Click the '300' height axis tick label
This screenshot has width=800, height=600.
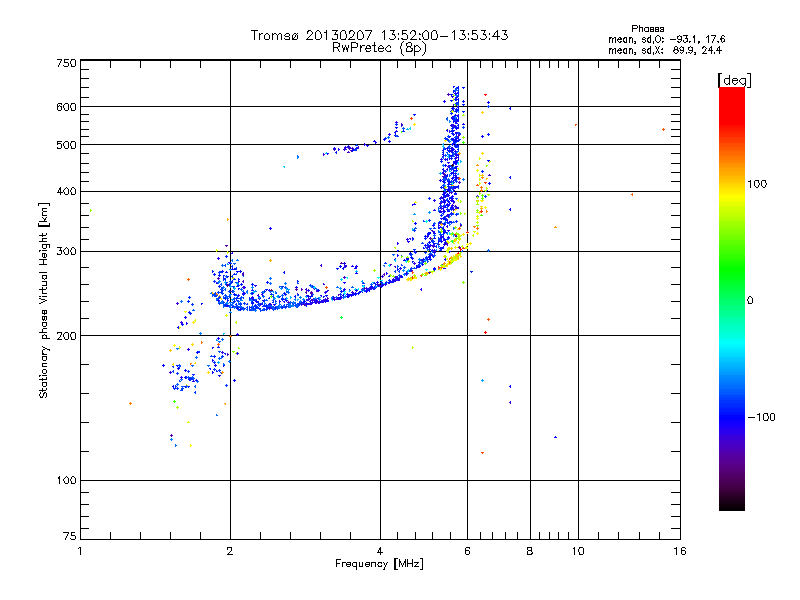[x=67, y=252]
